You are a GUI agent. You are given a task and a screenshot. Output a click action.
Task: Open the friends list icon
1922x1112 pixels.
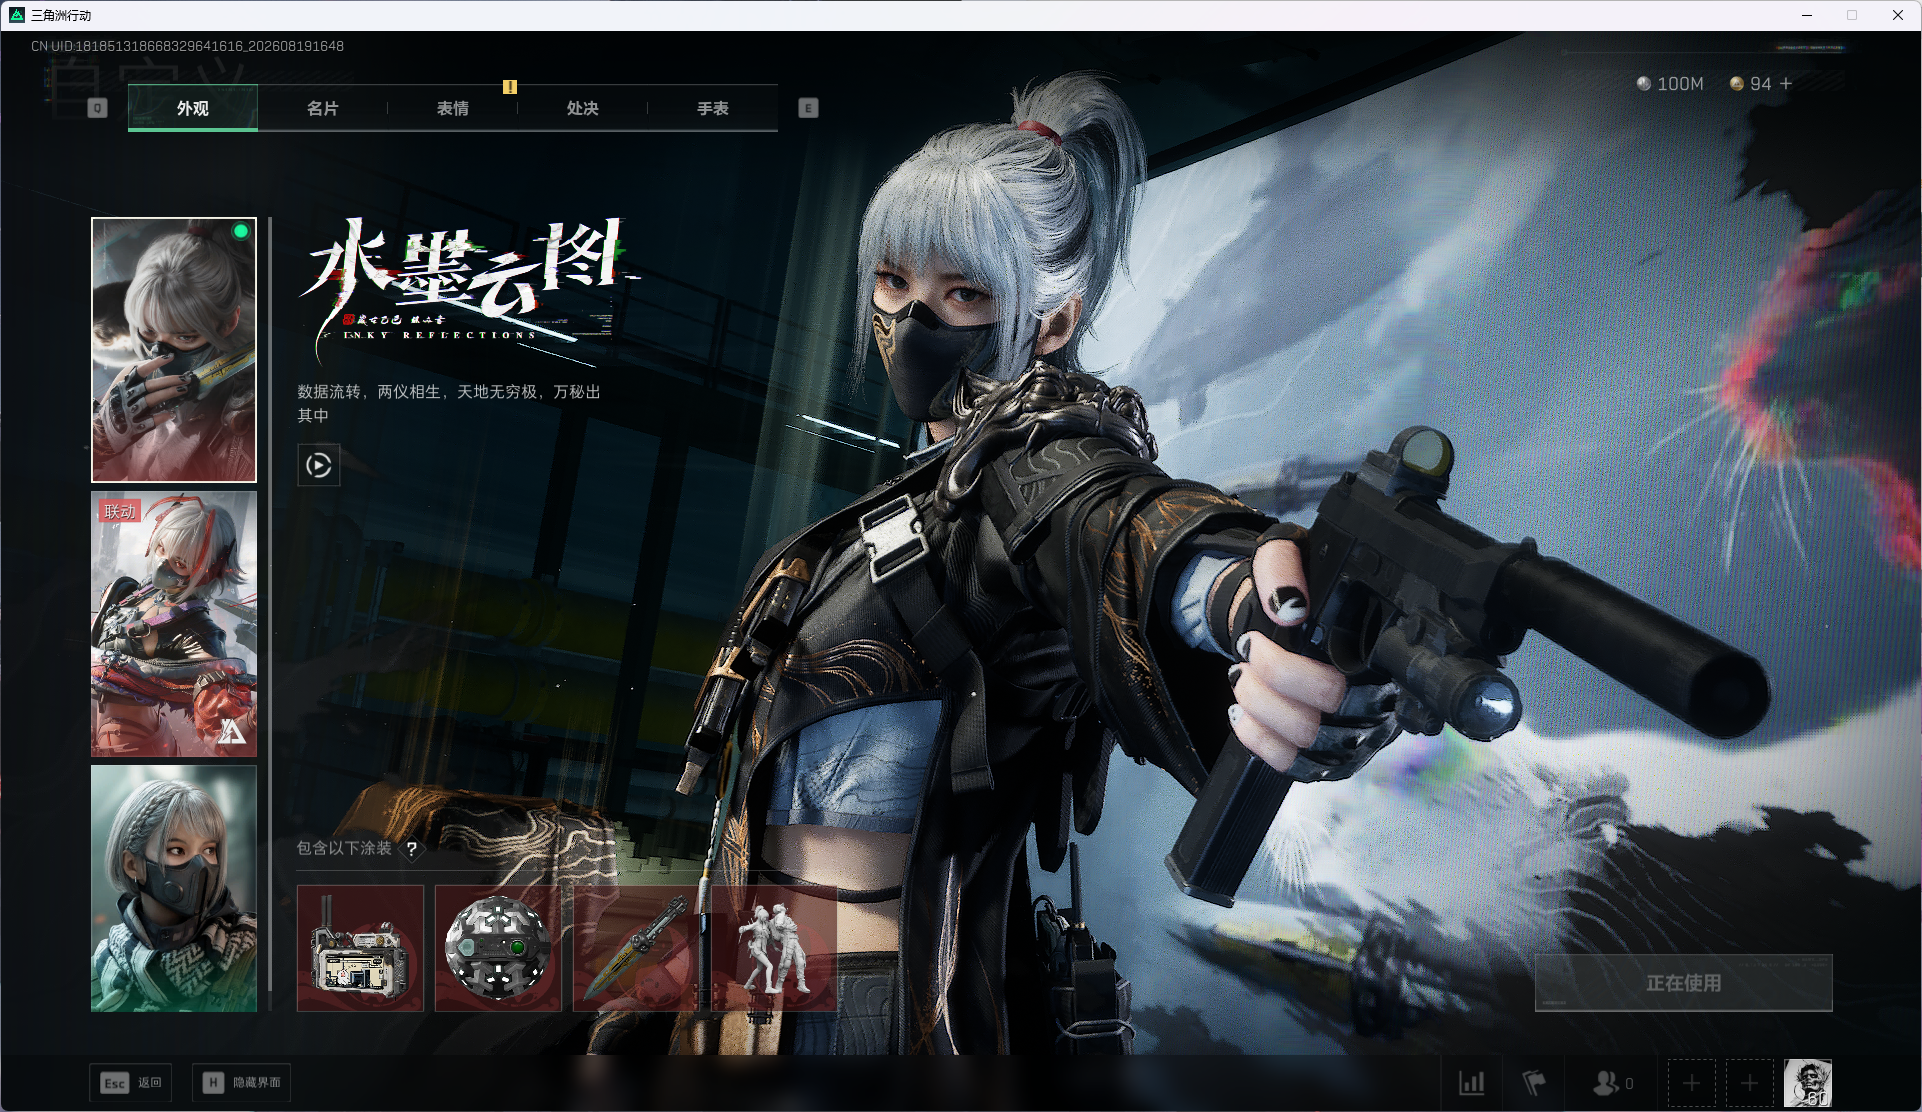click(x=1612, y=1083)
